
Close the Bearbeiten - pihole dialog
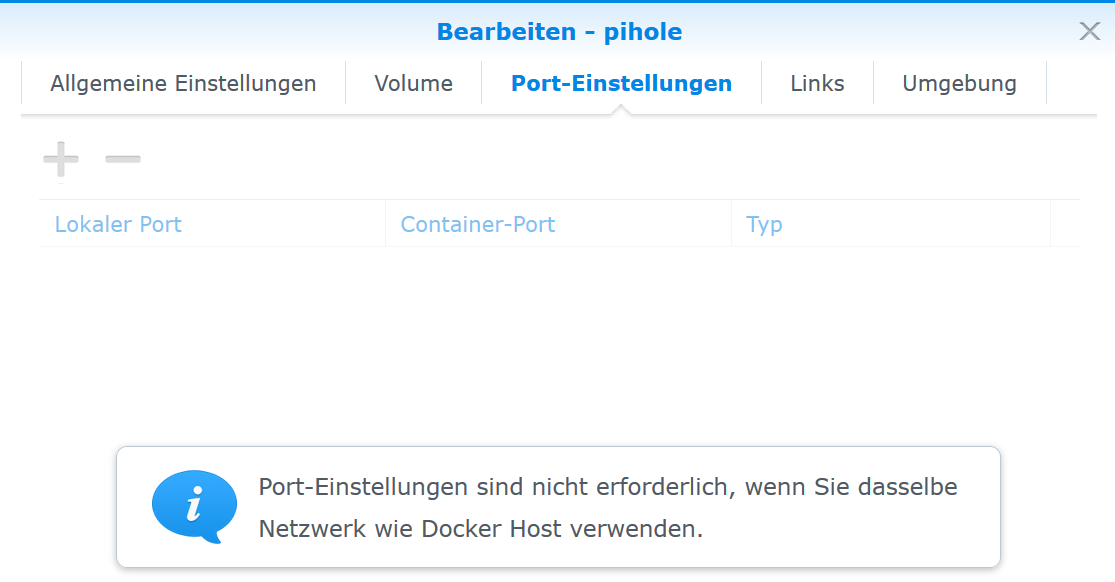(x=1089, y=31)
